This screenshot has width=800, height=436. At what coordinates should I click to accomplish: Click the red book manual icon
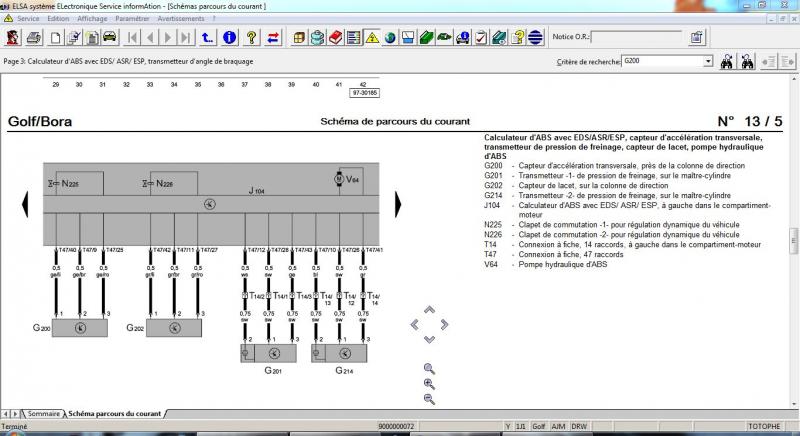coord(336,37)
